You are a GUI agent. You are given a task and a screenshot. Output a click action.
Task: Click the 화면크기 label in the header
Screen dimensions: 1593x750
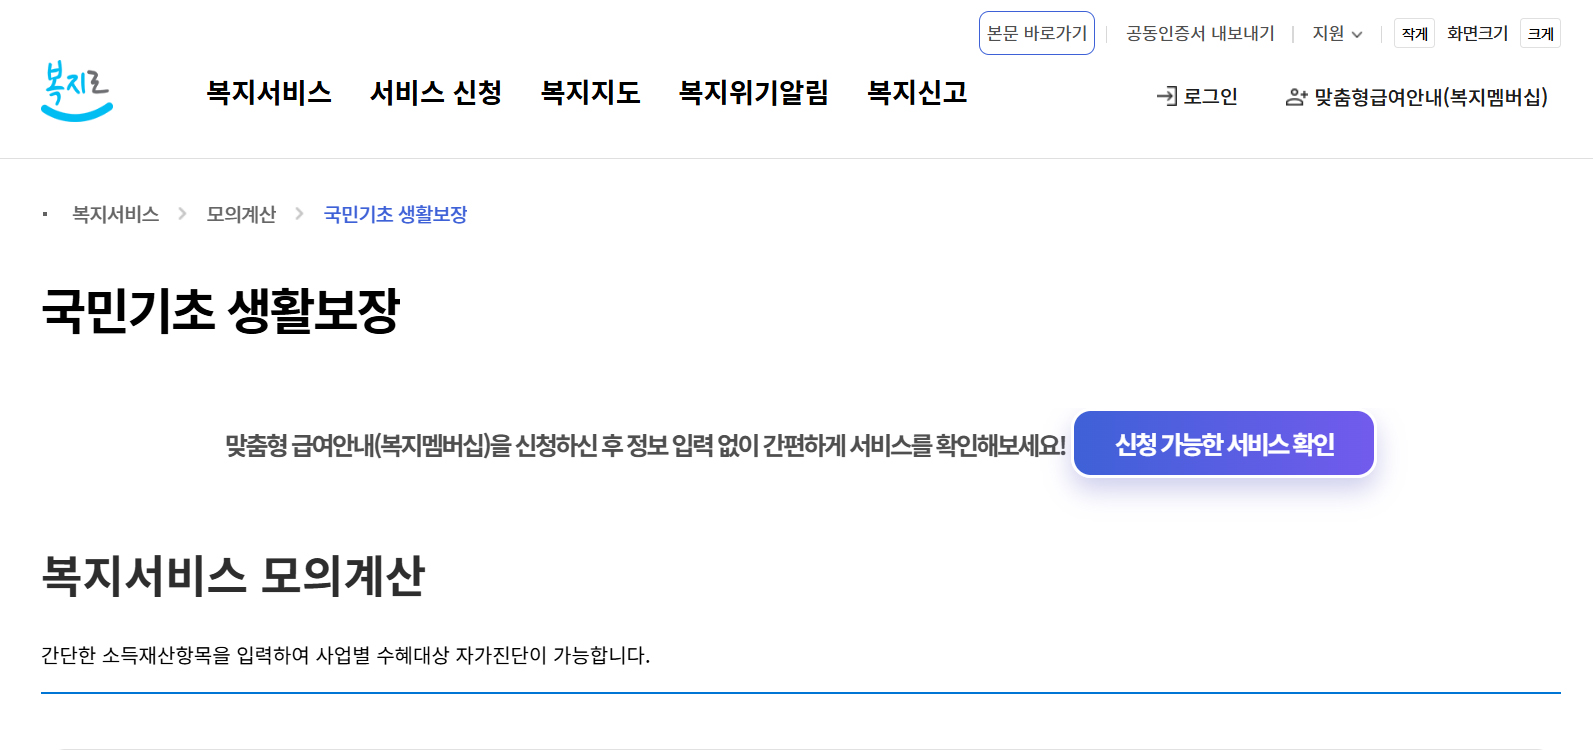click(x=1477, y=33)
